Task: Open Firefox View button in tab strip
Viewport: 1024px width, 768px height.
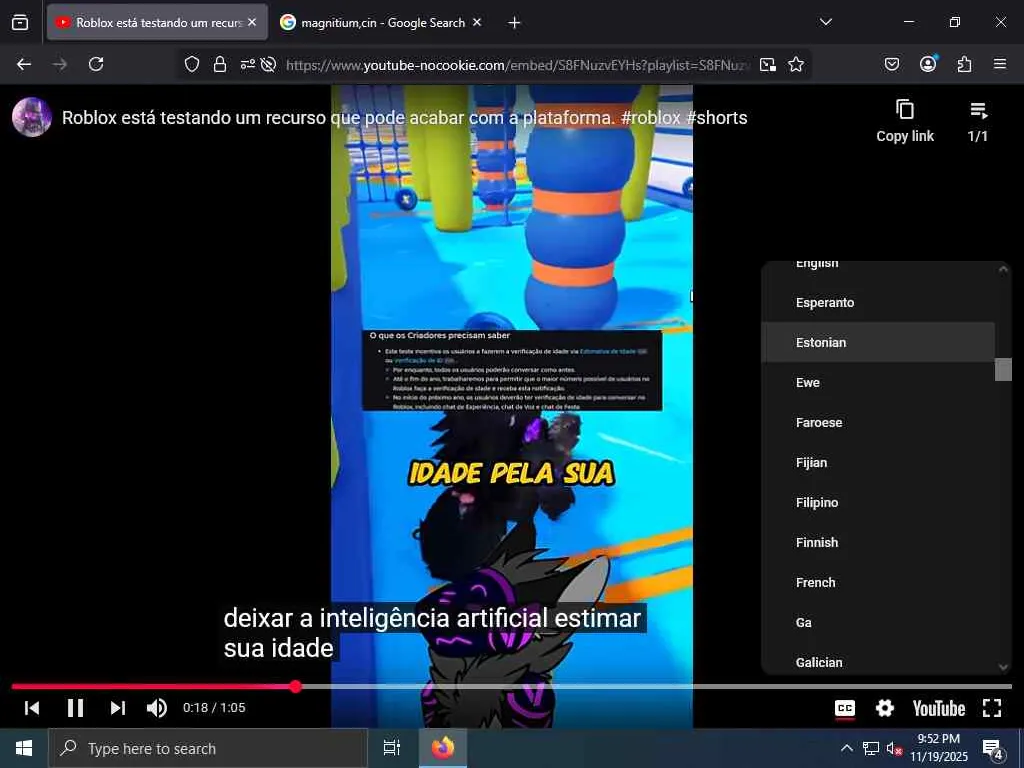Action: point(20,22)
